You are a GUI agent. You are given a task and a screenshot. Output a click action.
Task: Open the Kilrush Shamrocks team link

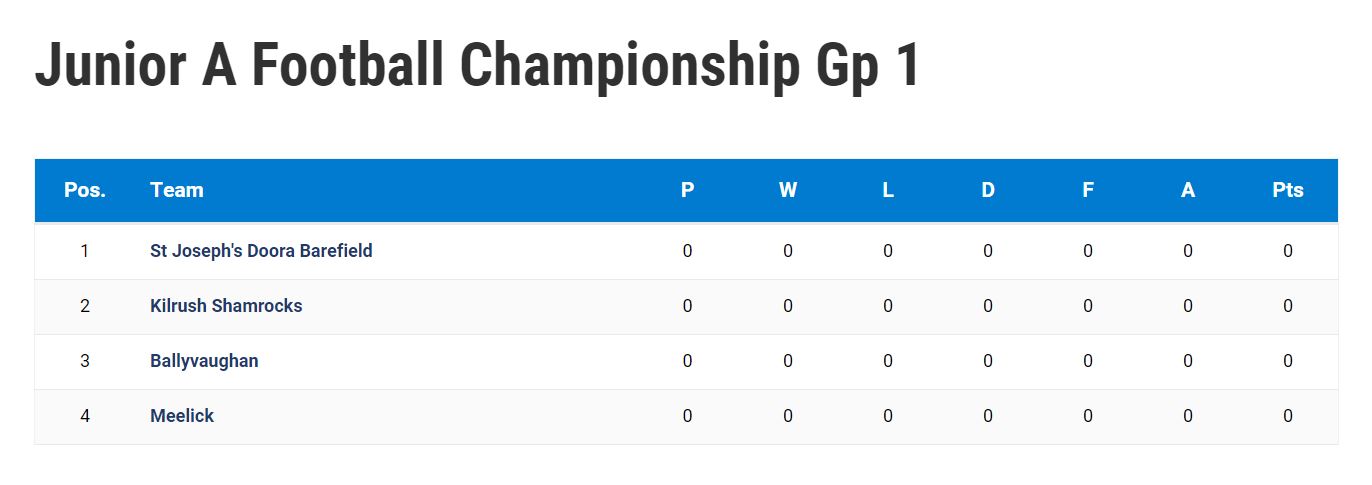(226, 306)
